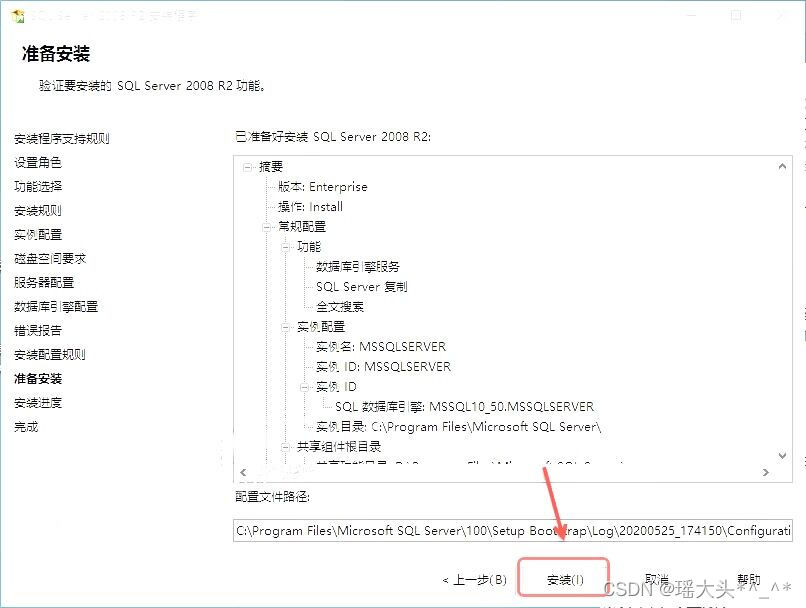Collapse the 实例配置 tree node
The width and height of the screenshot is (806, 608).
[286, 327]
